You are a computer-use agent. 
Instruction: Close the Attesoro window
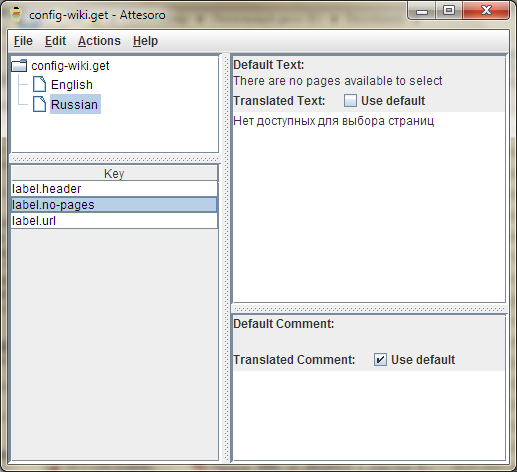tap(486, 11)
